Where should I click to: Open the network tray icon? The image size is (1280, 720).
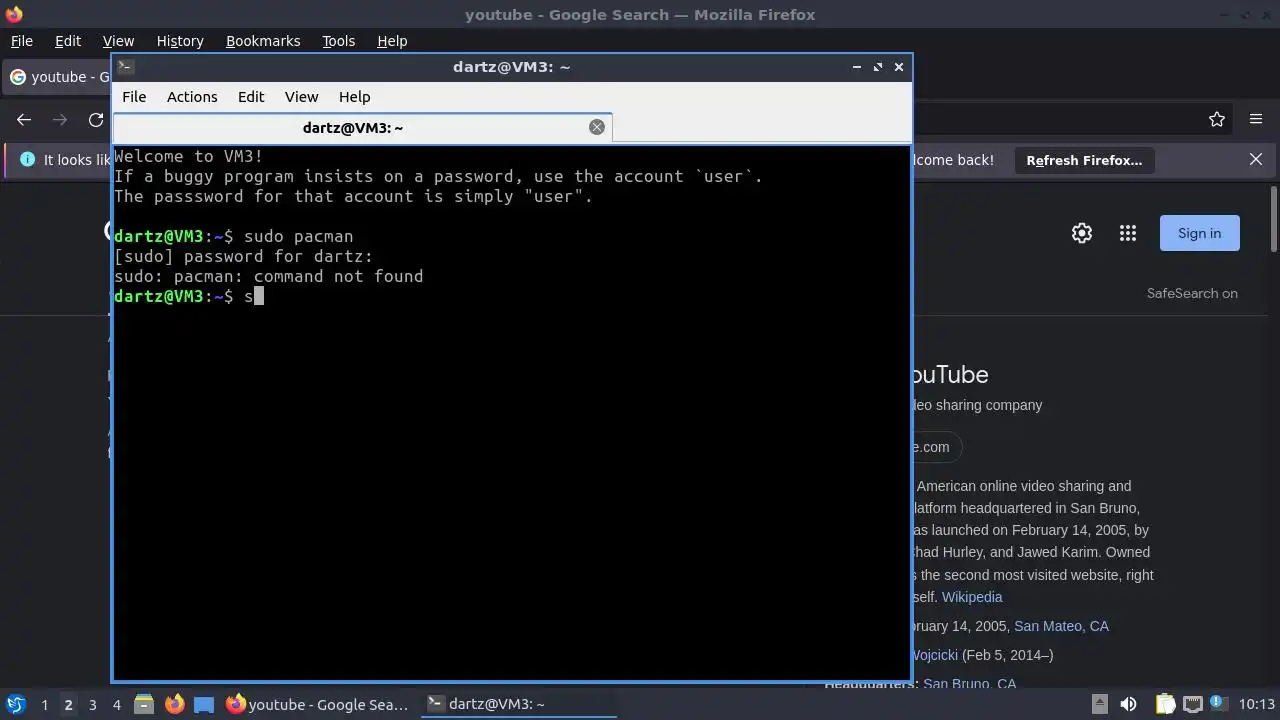click(1192, 704)
